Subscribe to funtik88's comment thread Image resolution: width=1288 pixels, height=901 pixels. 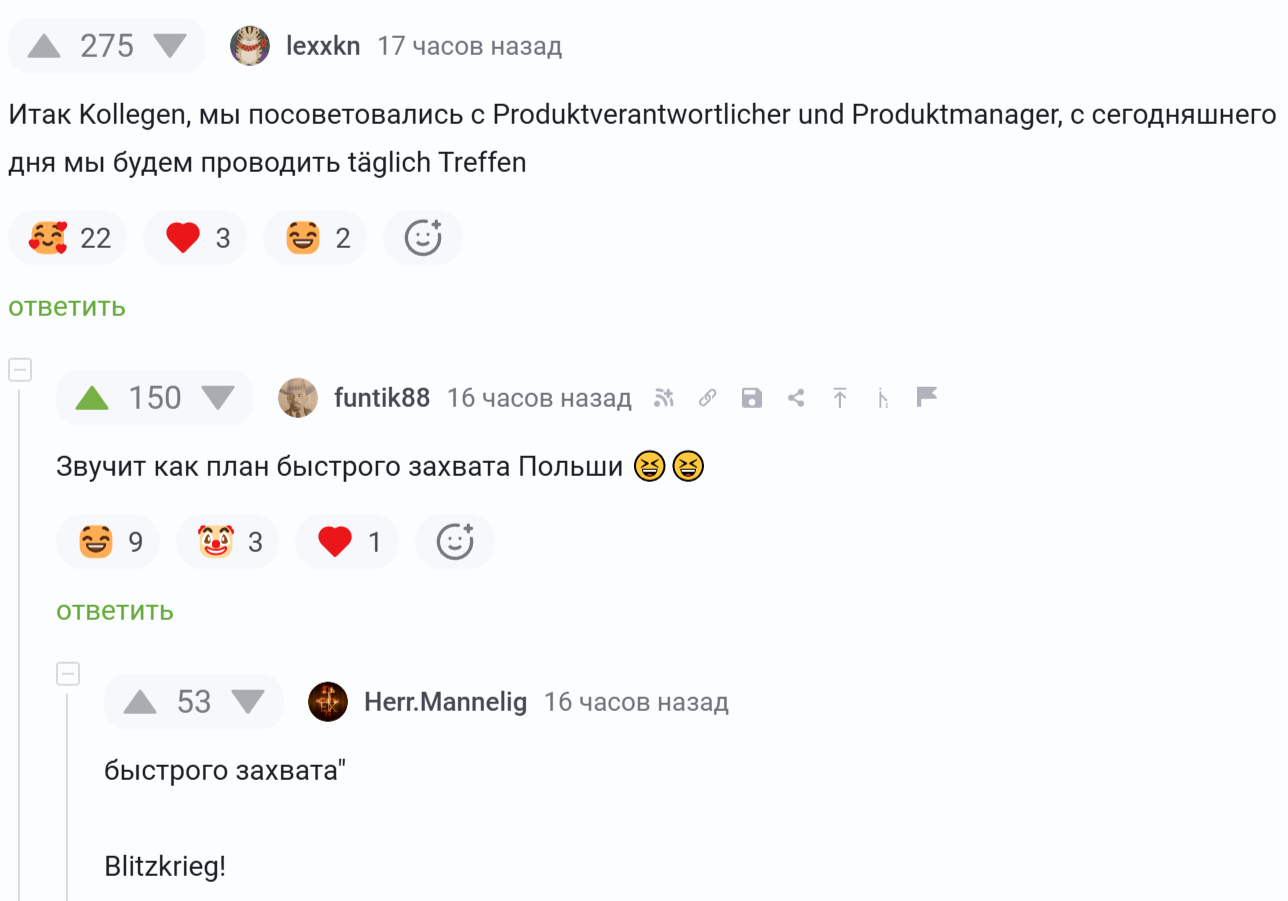[x=664, y=398]
